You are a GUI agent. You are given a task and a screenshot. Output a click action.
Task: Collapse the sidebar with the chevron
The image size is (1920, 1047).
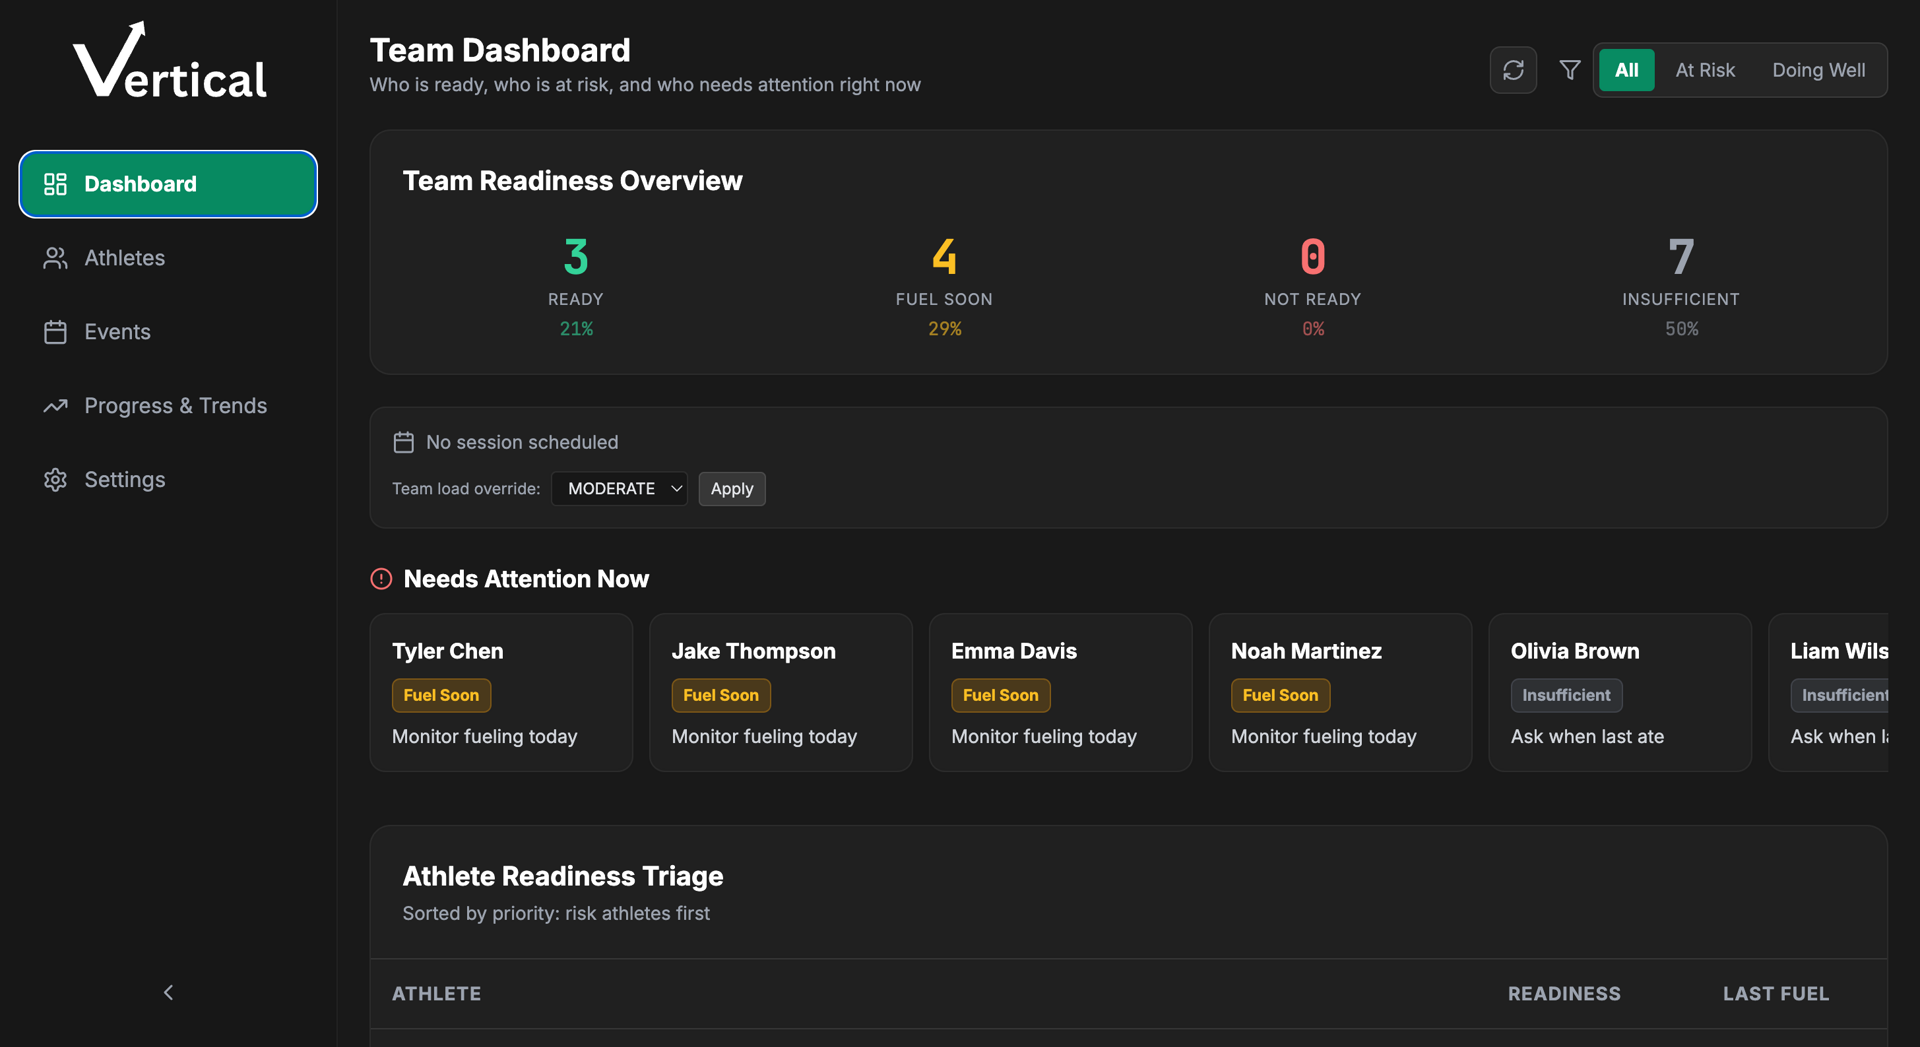(x=168, y=992)
